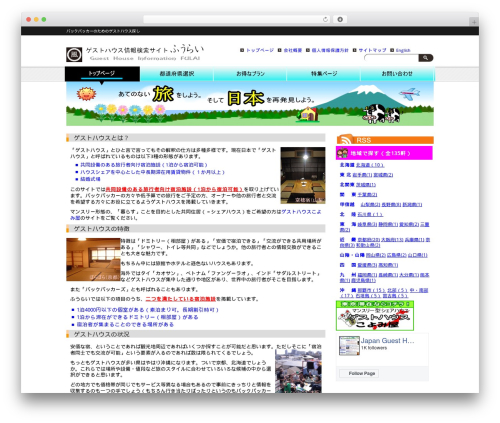Screen dimensions: 500x423
Task: Open the 那覇市 (15) Okinawa link
Action: click(x=372, y=291)
